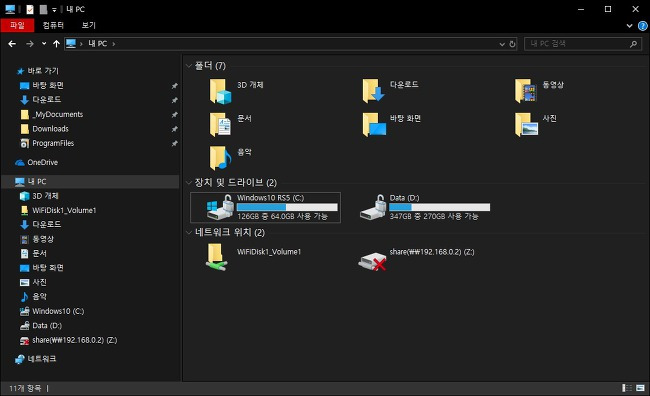Collapse the 네트워크 위치 (2) group
The image size is (650, 396).
click(x=189, y=232)
